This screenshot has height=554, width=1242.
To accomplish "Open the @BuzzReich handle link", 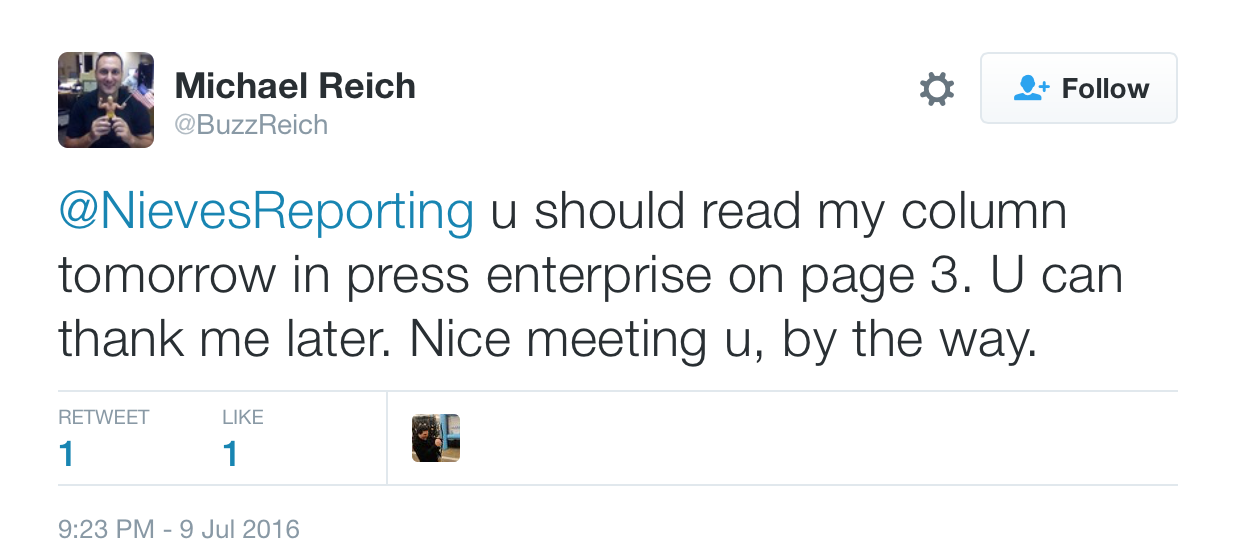I will coord(251,125).
